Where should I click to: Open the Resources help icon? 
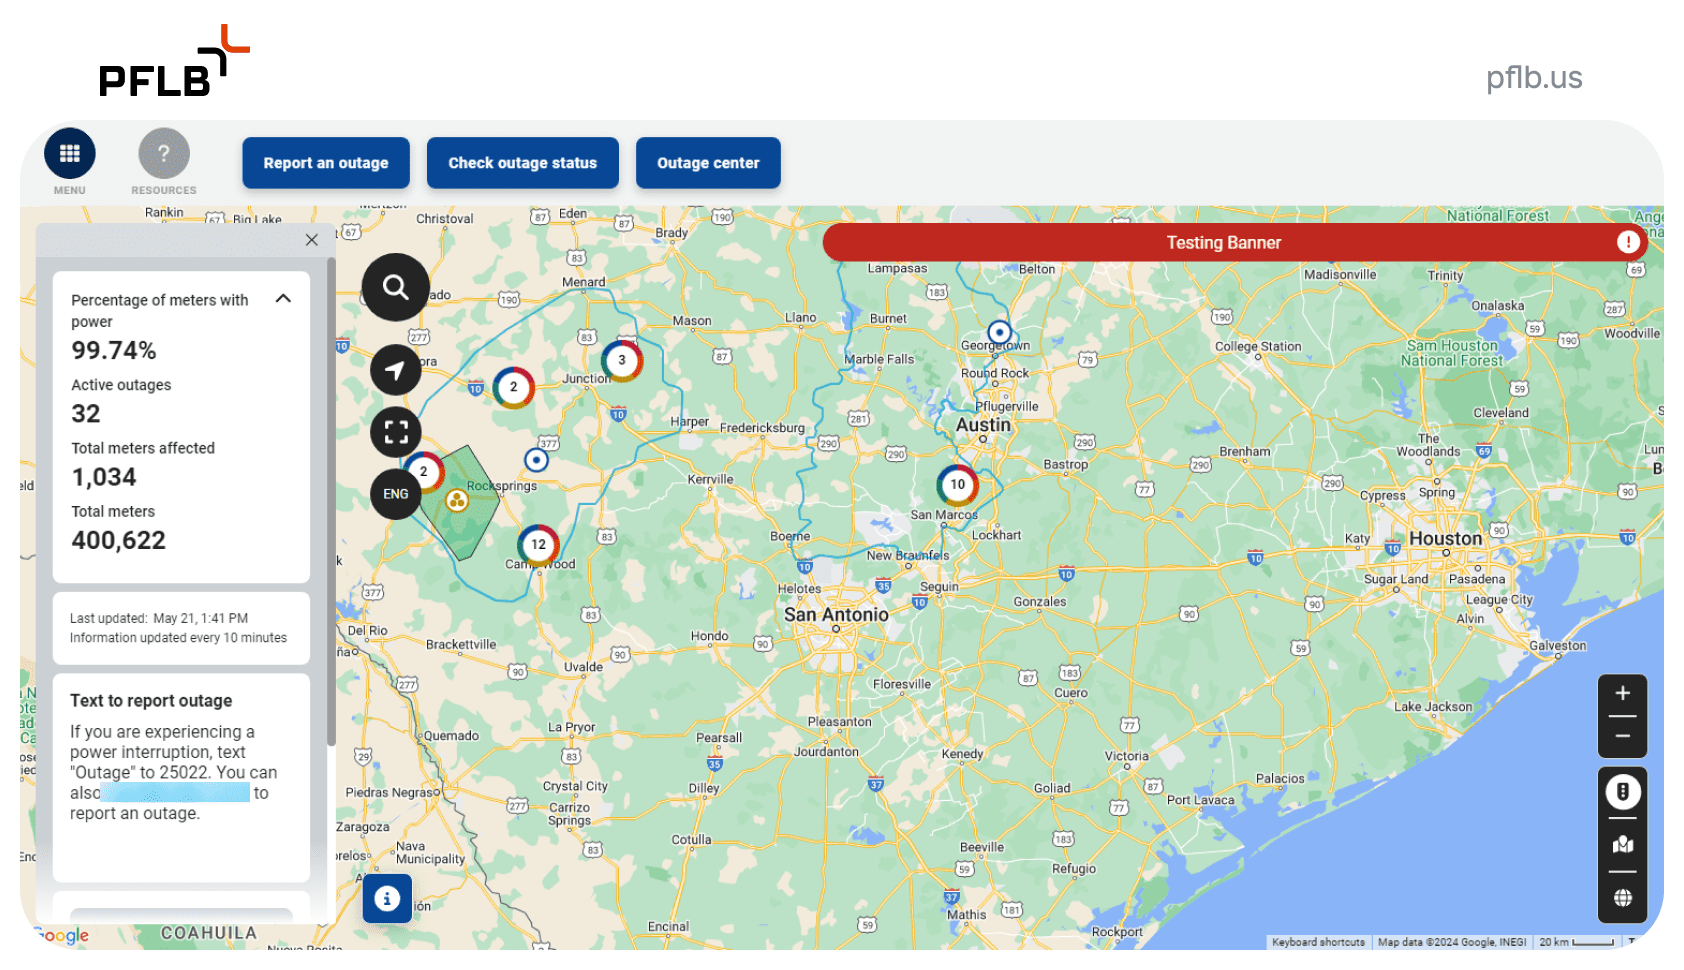[164, 154]
